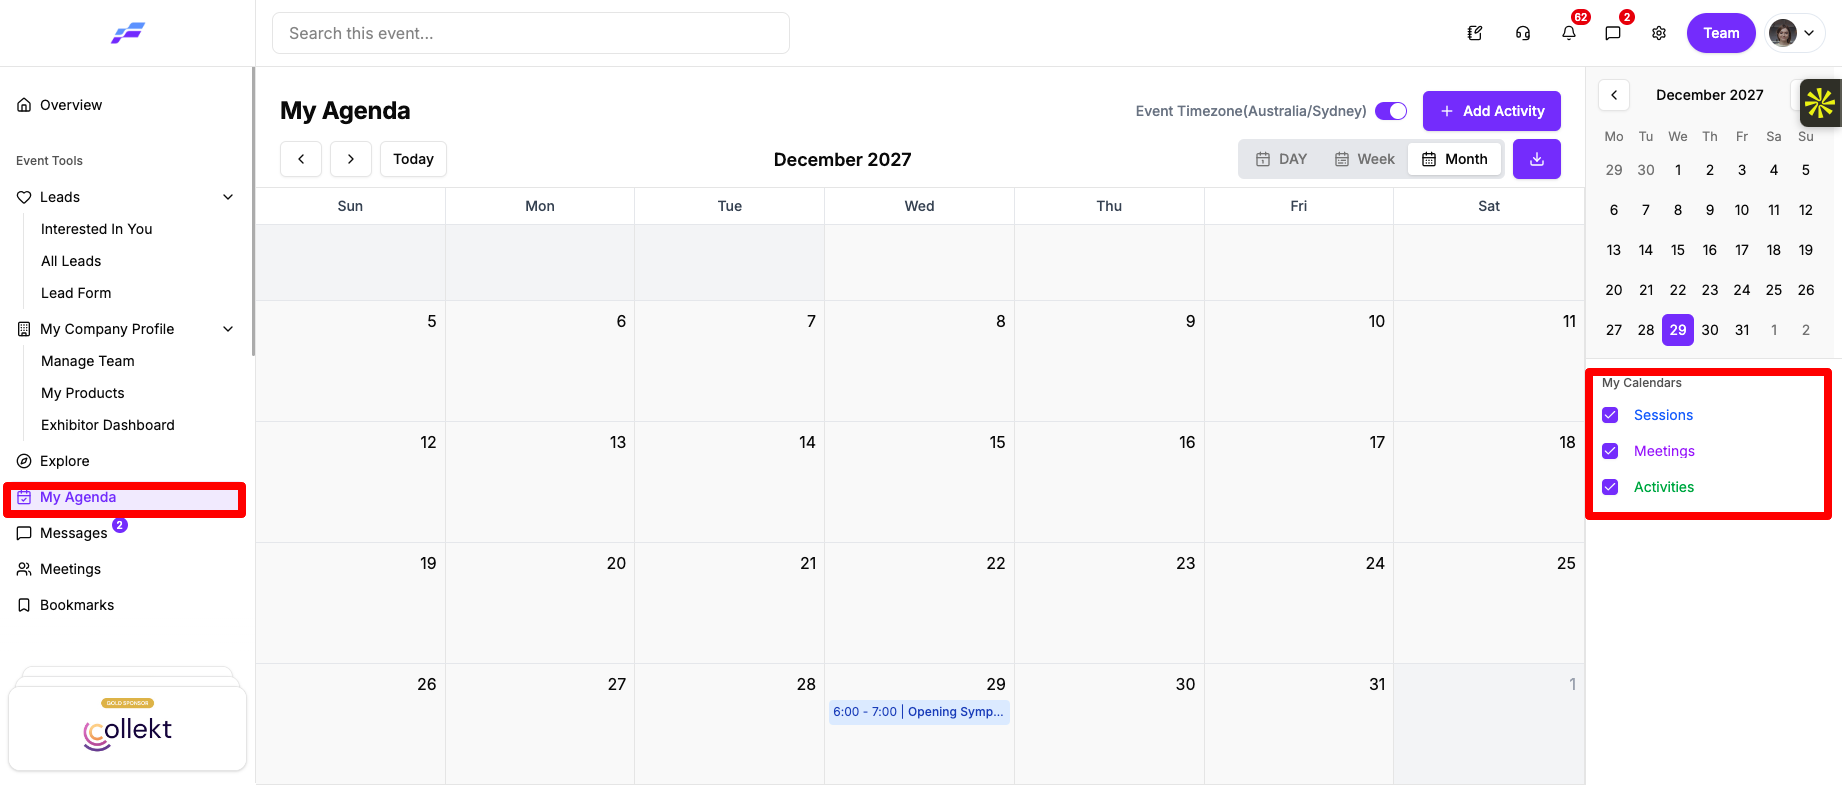Switch to the Week view tab
This screenshot has height=785, width=1842.
click(1365, 159)
